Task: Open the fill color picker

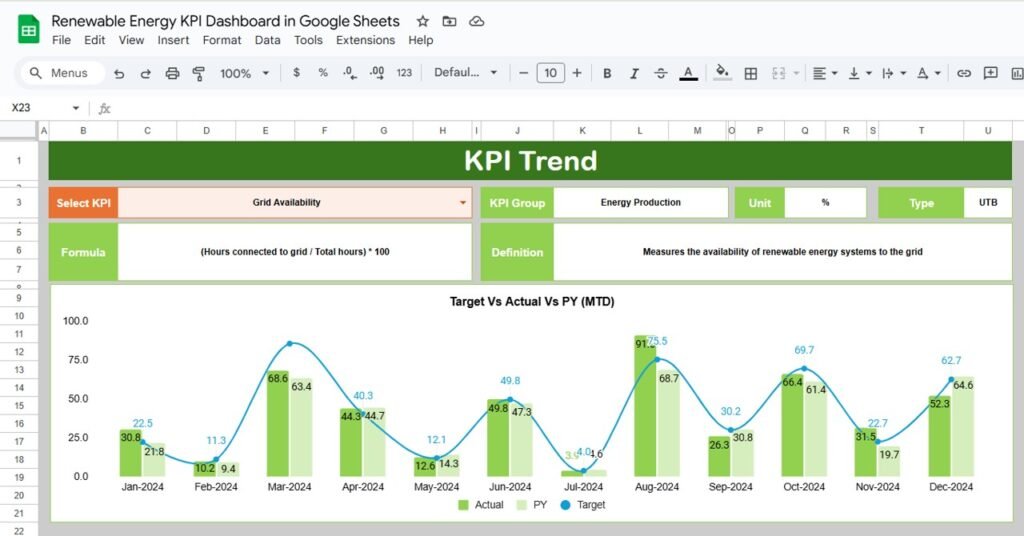Action: pos(722,72)
